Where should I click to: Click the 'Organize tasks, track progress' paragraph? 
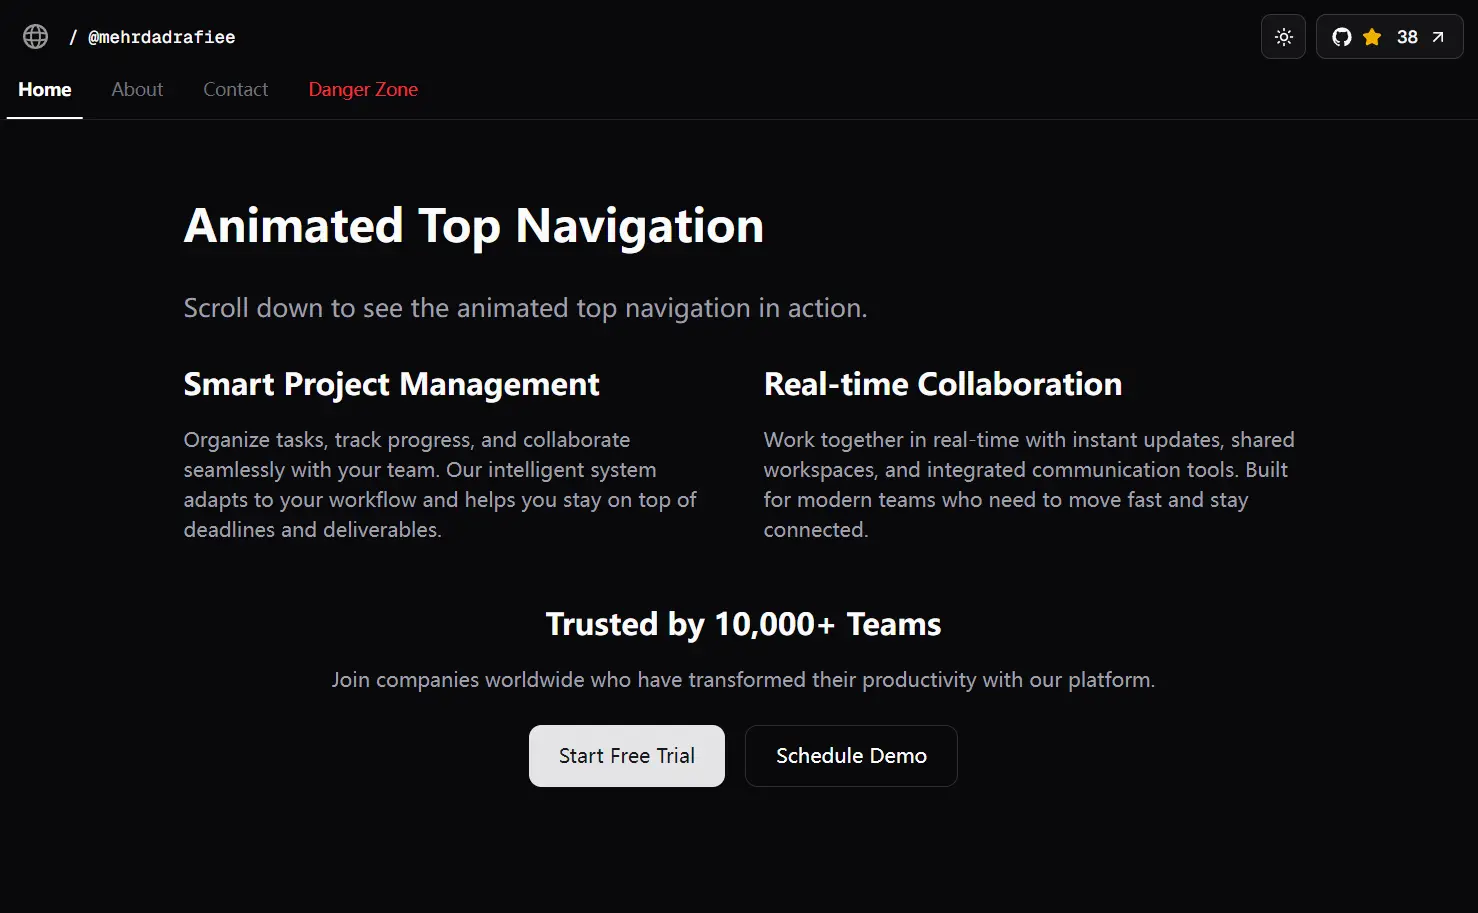[440, 485]
